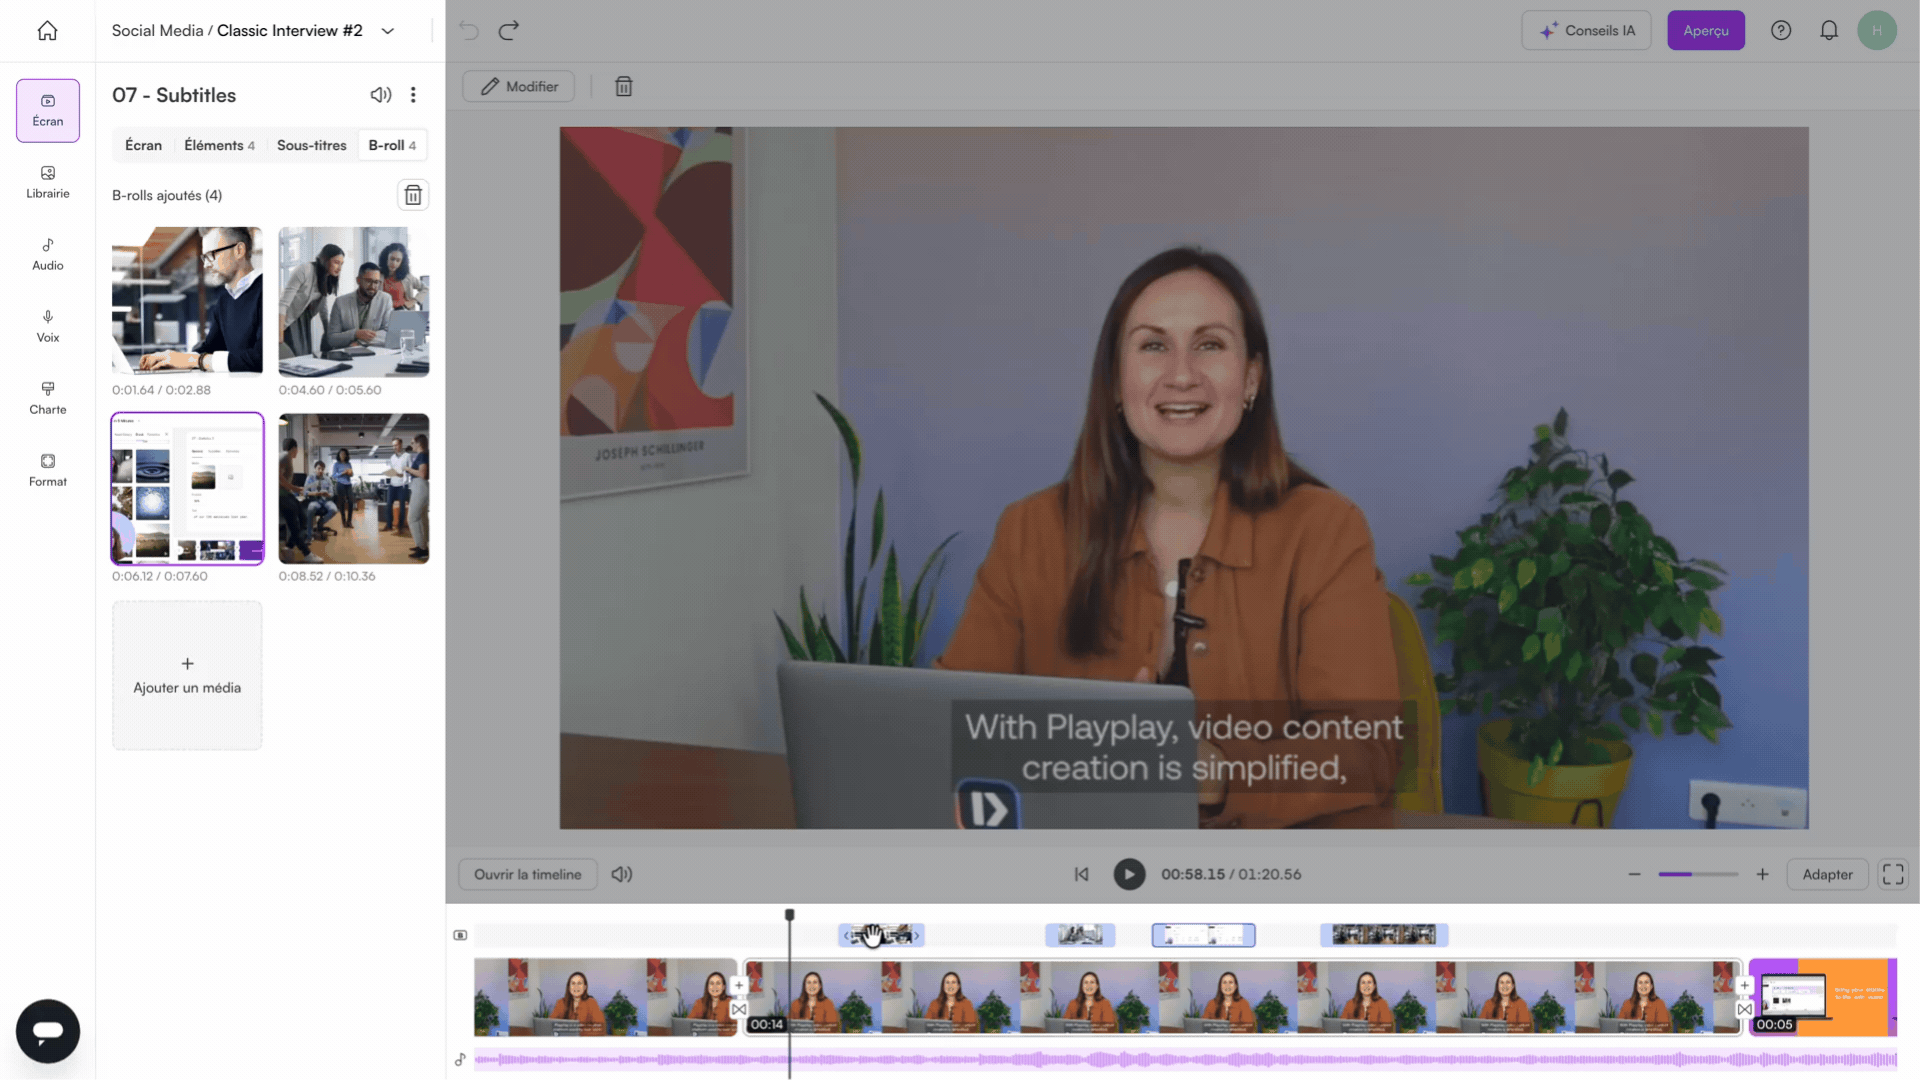Redo the last action

pos(509,30)
